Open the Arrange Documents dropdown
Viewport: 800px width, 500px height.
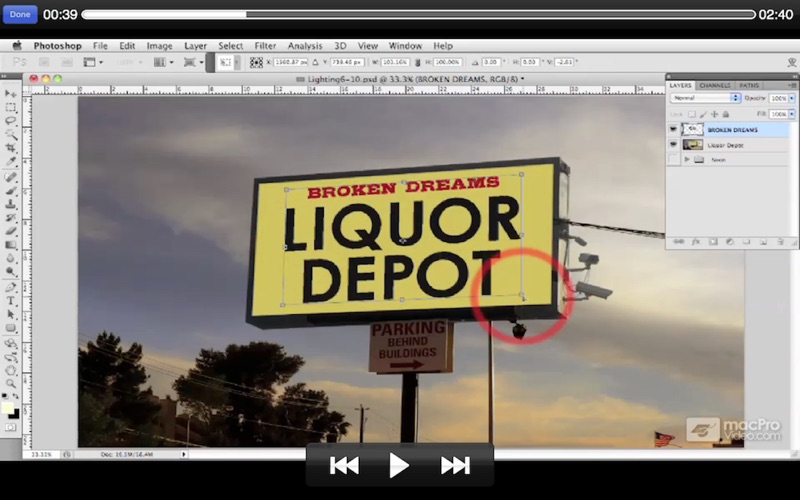(x=163, y=62)
